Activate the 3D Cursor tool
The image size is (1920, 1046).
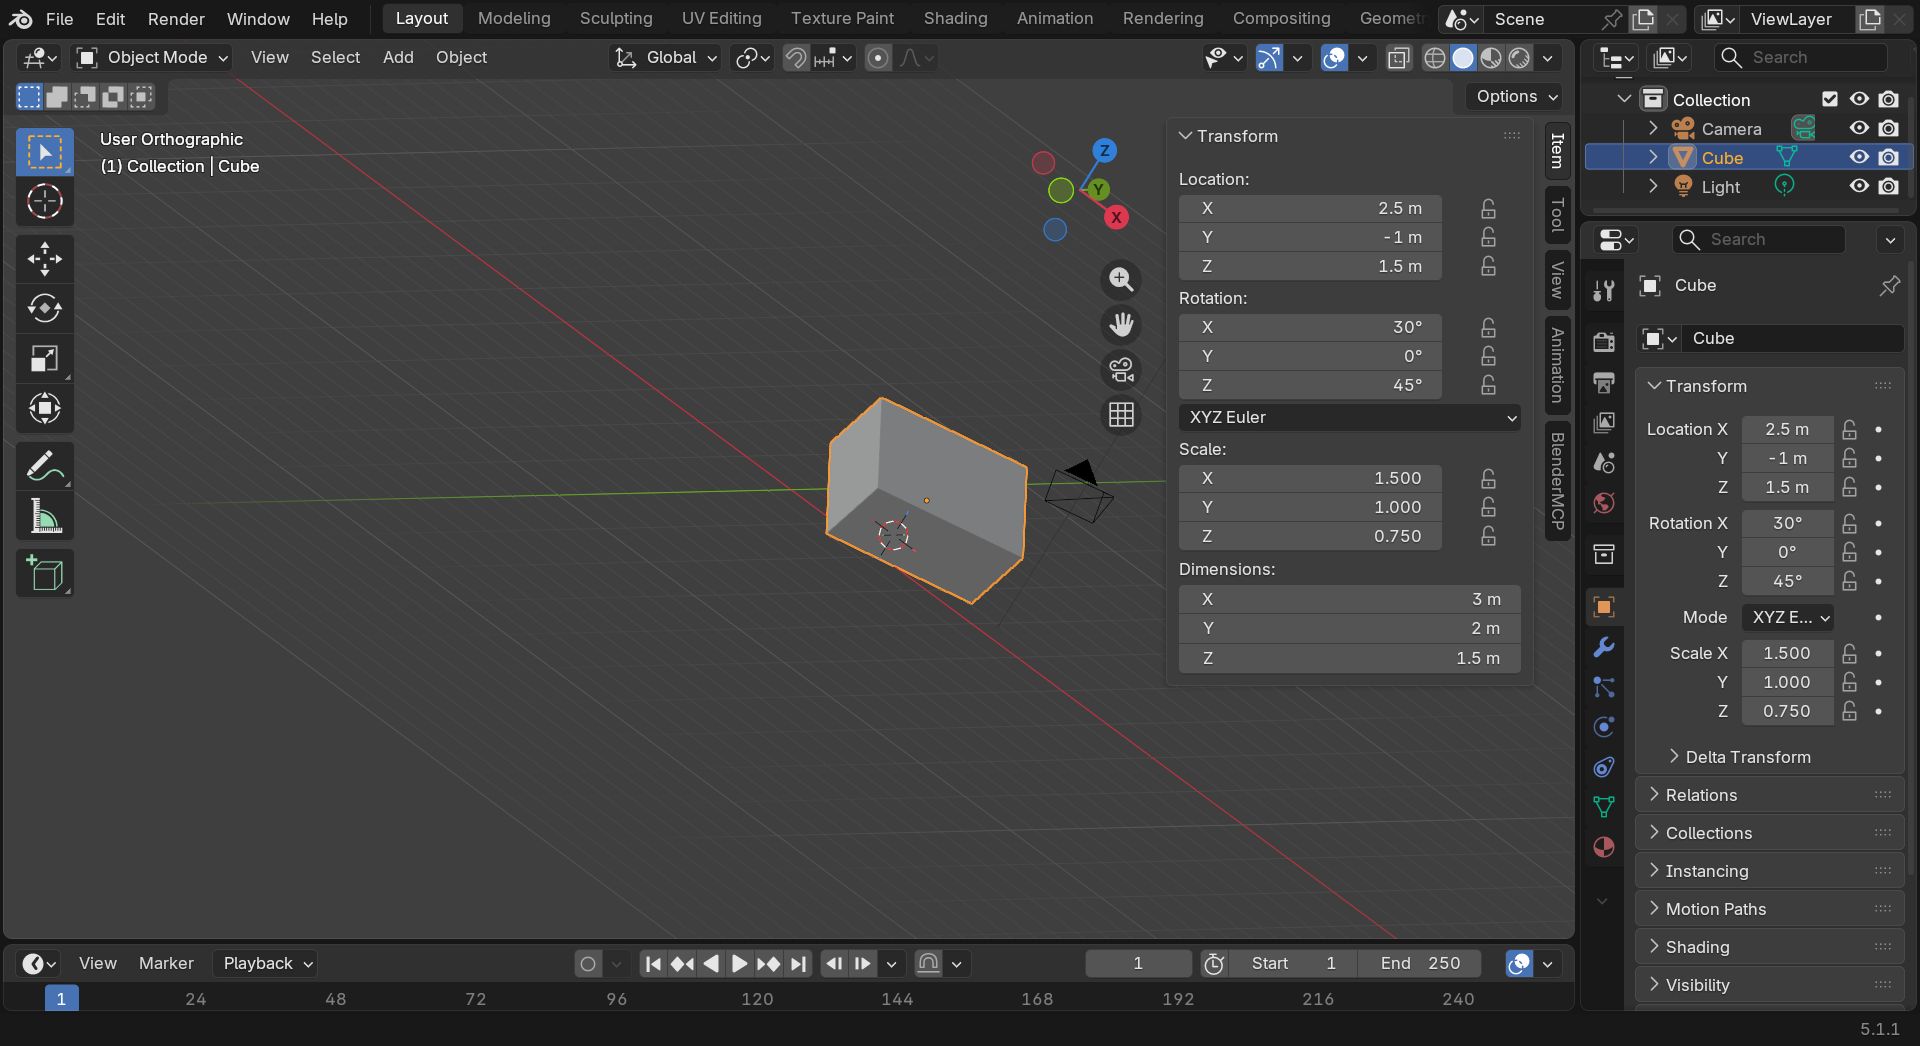click(44, 202)
